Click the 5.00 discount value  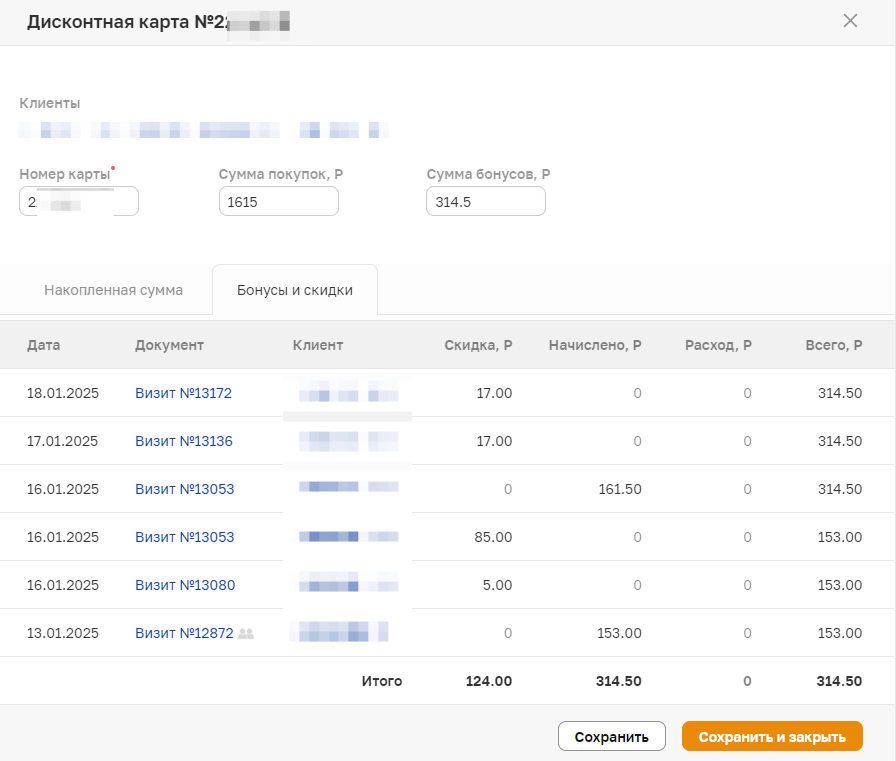[497, 585]
